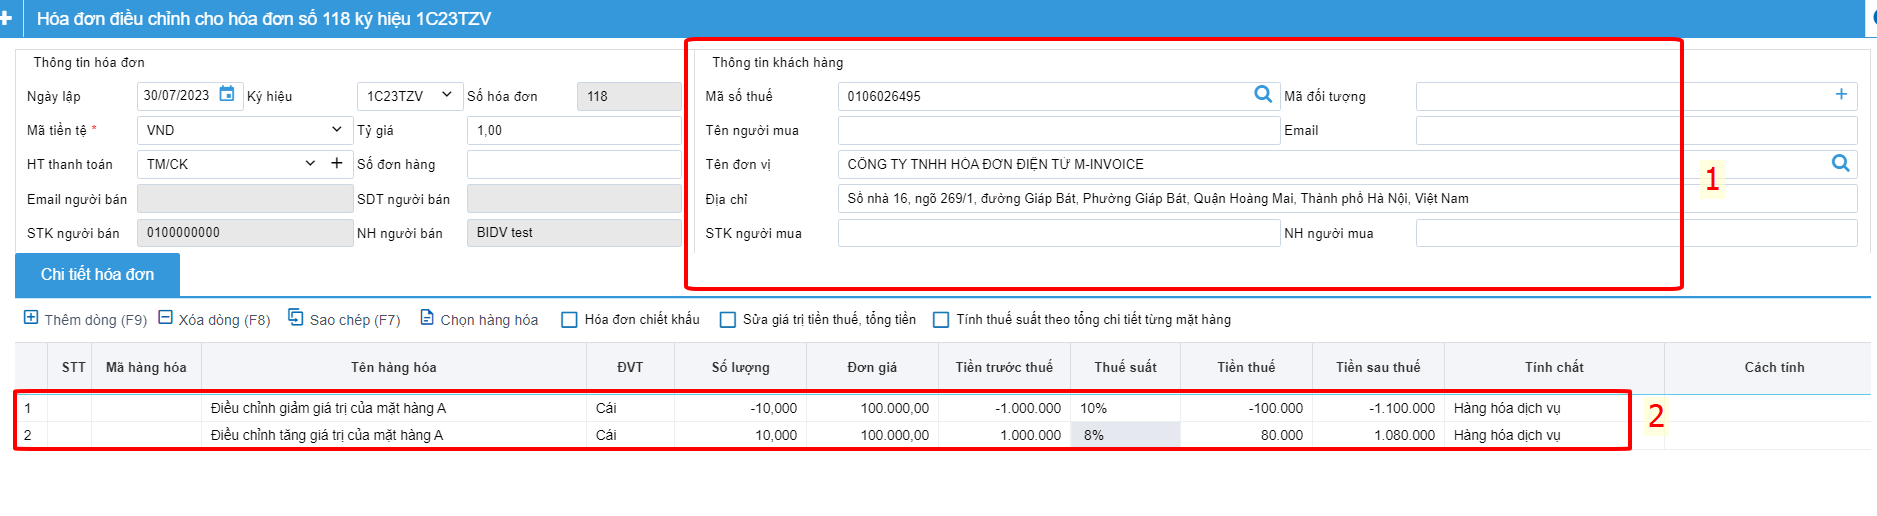Click the Email customer input field

1636,130
